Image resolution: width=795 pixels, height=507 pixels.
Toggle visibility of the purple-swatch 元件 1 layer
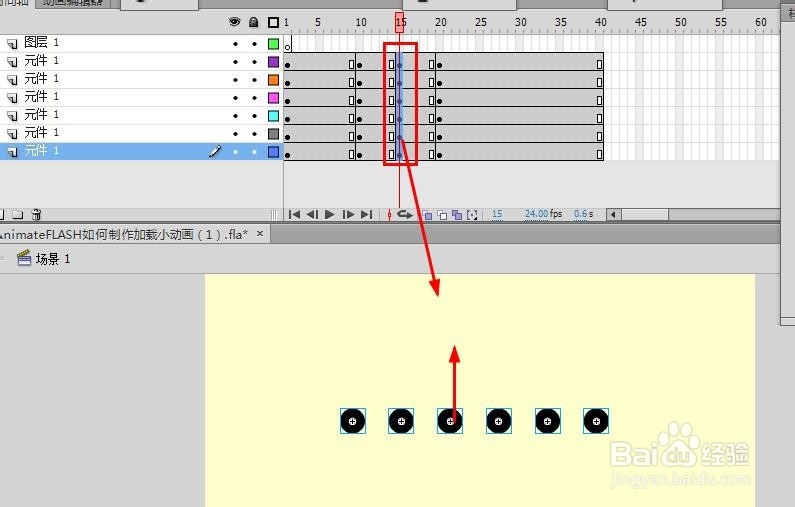coord(235,62)
